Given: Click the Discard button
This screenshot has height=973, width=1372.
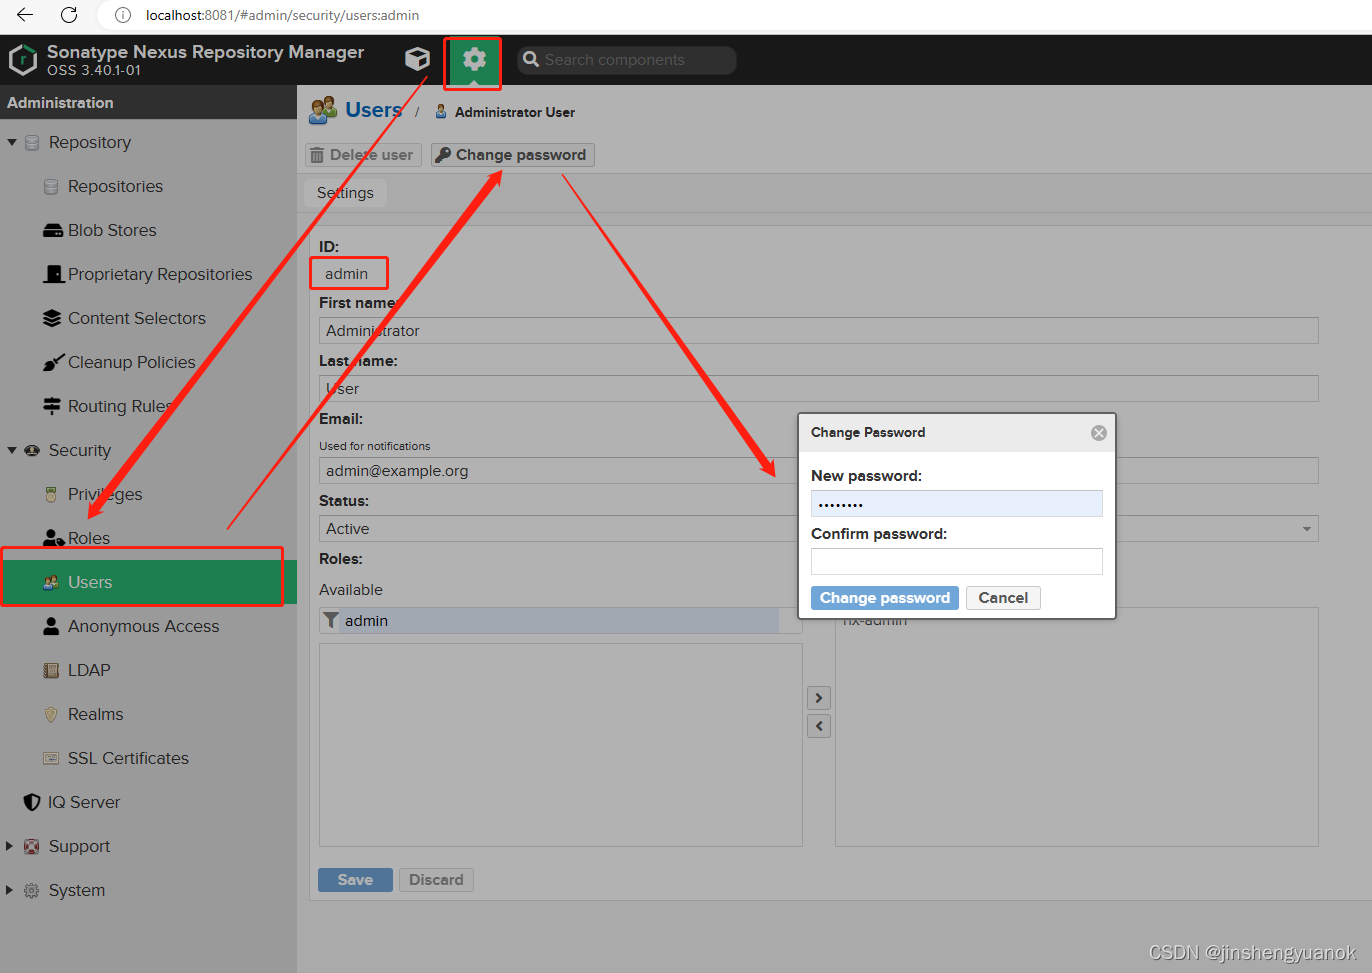Looking at the screenshot, I should click(x=436, y=880).
